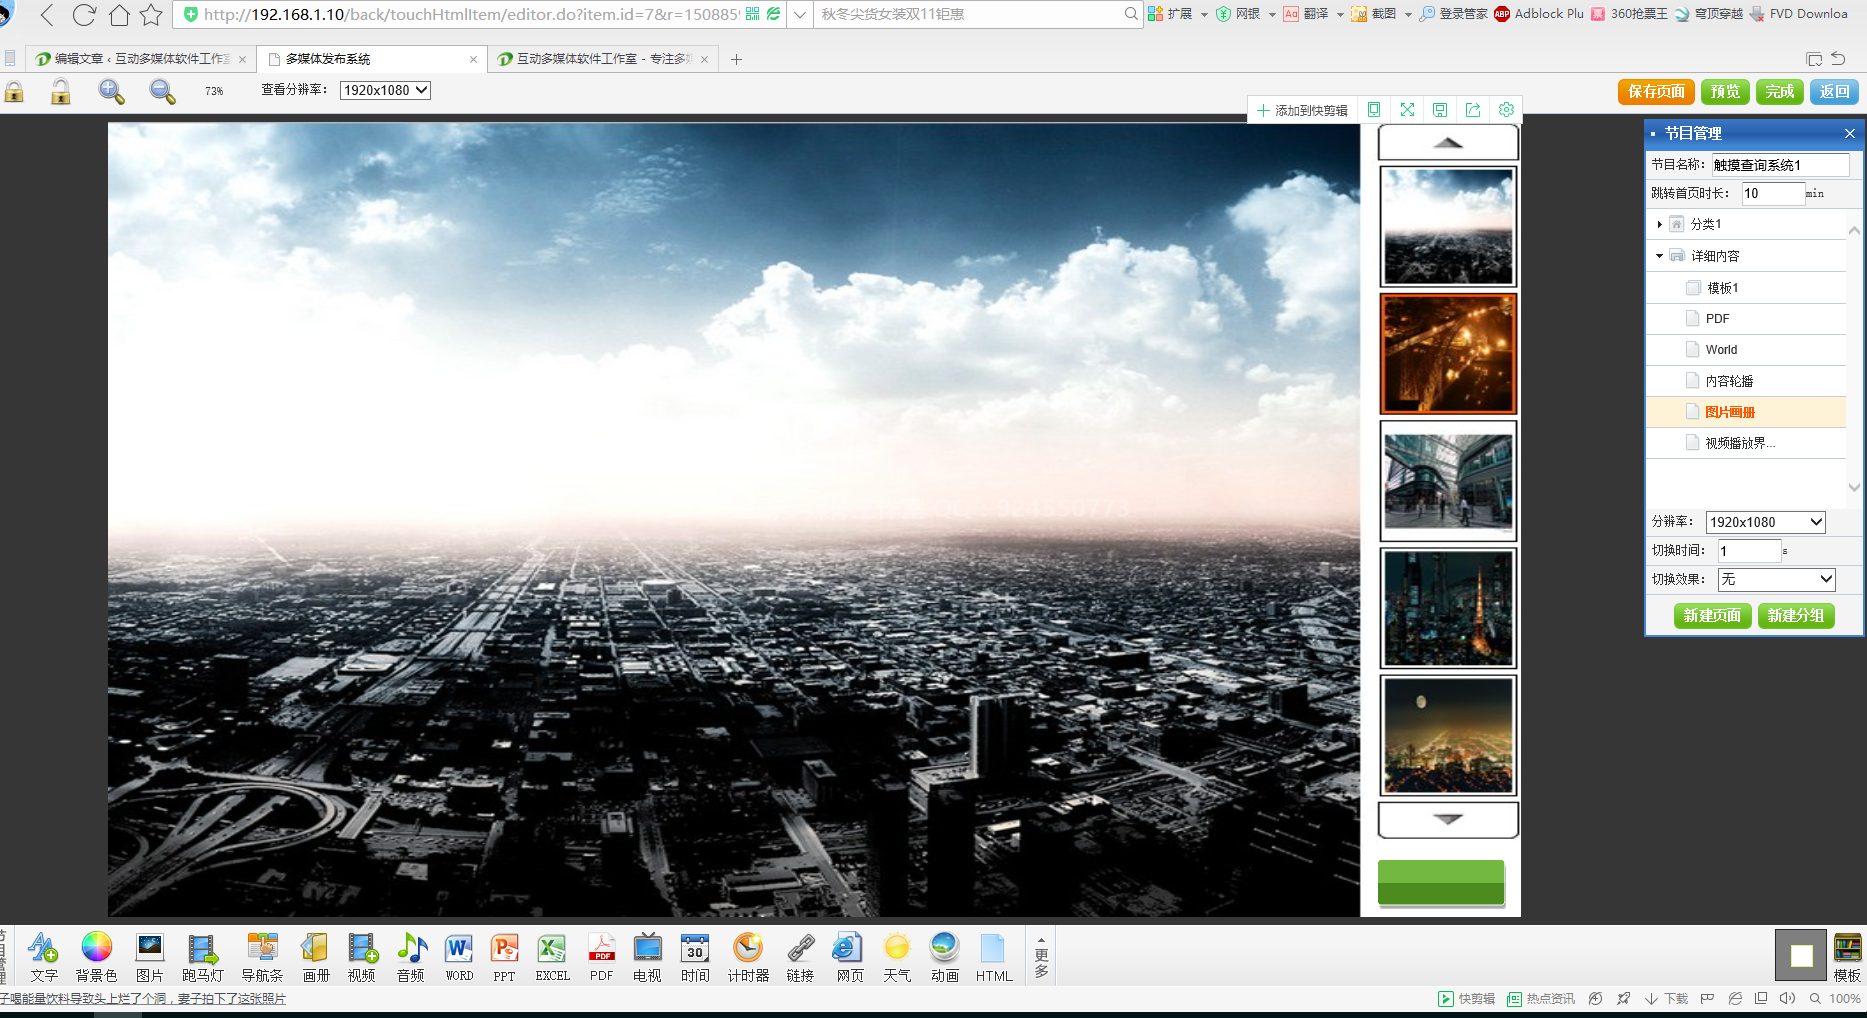Open the 切换效果 transition dropdown
The width and height of the screenshot is (1867, 1018).
coord(1776,579)
